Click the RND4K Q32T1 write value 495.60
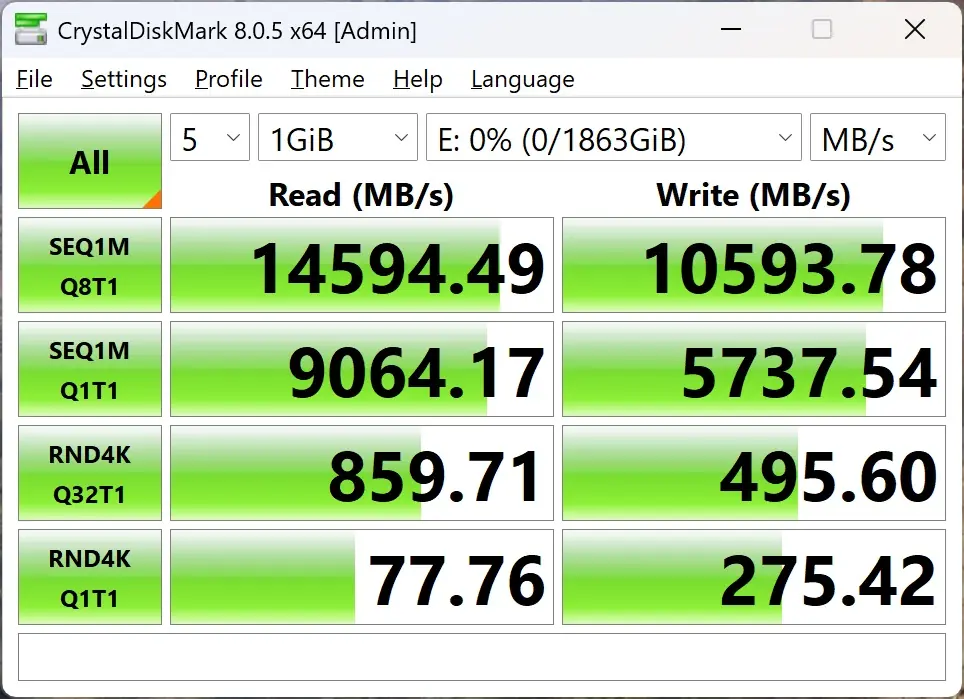The height and width of the screenshot is (699, 964). tap(754, 473)
